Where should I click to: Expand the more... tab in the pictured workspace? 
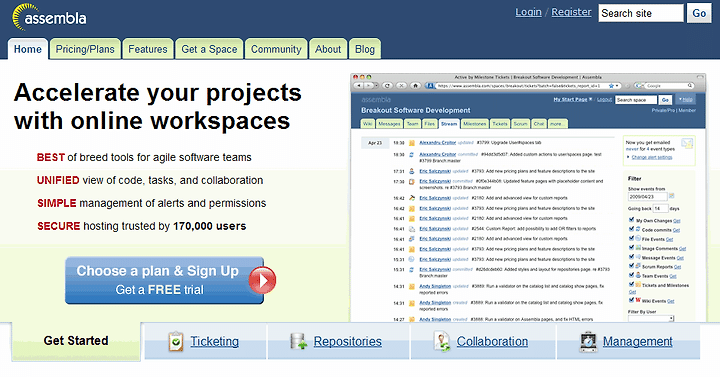pyautogui.click(x=557, y=124)
